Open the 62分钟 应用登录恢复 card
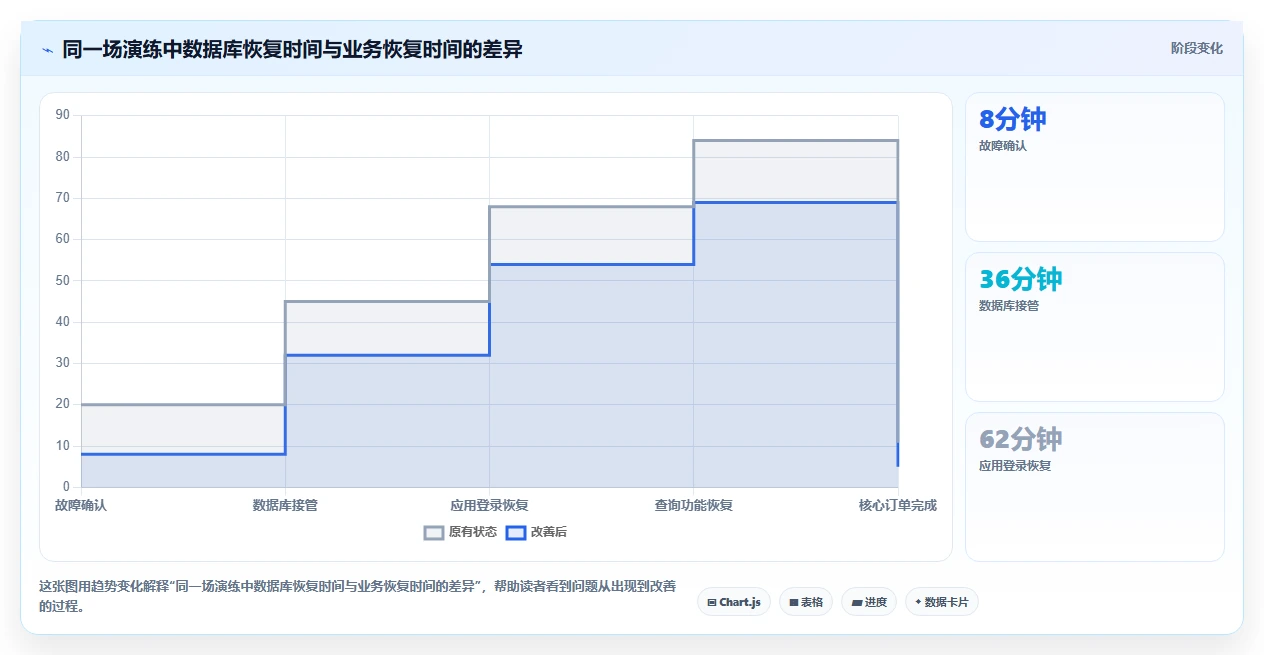The width and height of the screenshot is (1264, 655). point(1095,487)
